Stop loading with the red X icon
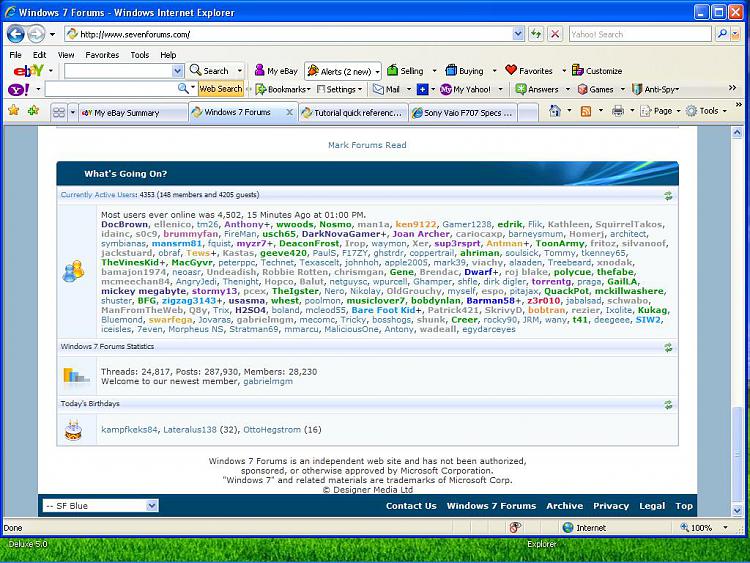This screenshot has width=750, height=563. [554, 34]
